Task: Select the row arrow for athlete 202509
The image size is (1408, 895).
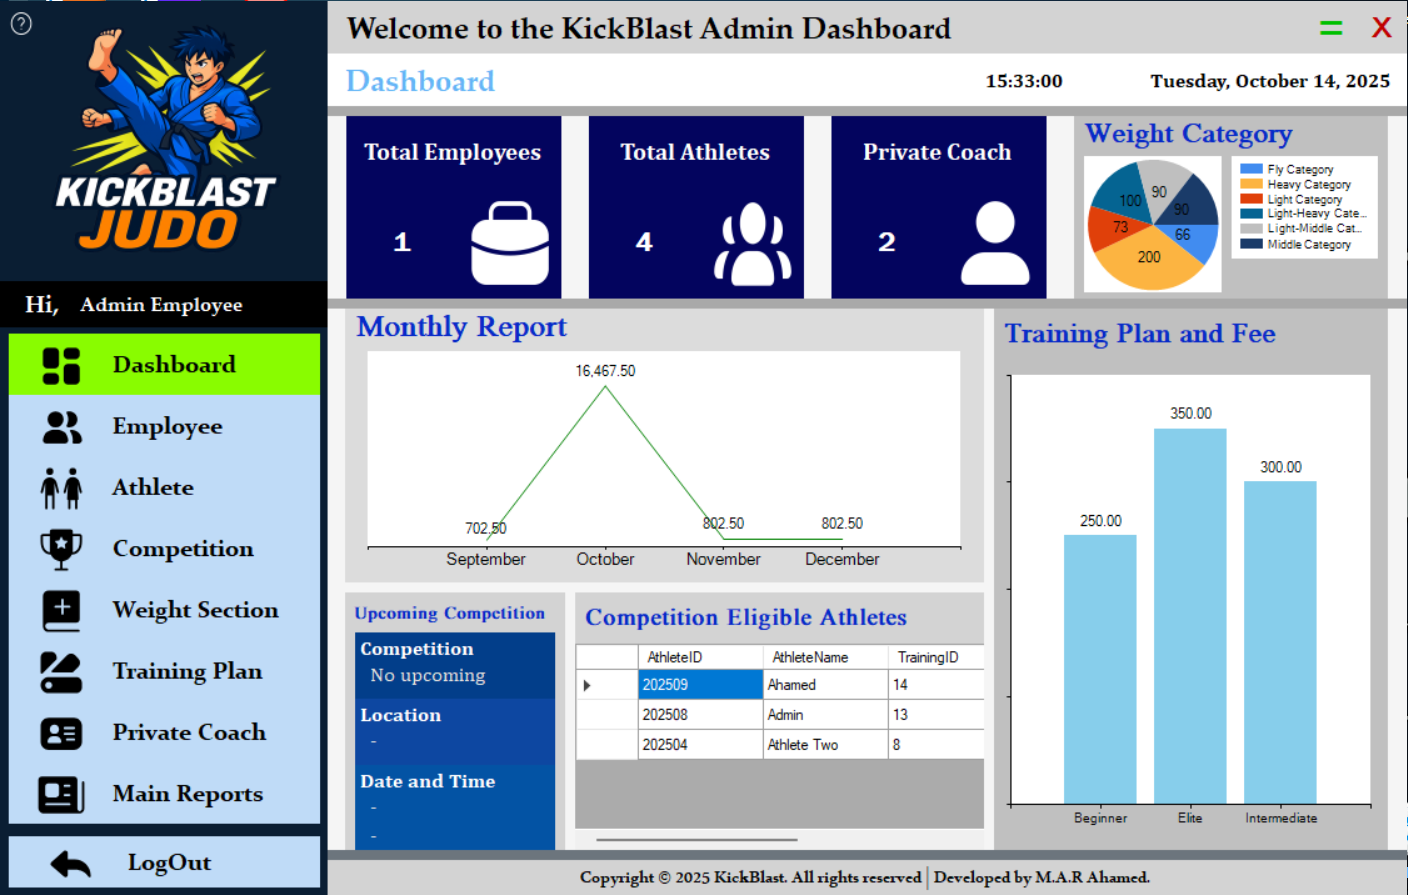Action: 588,685
